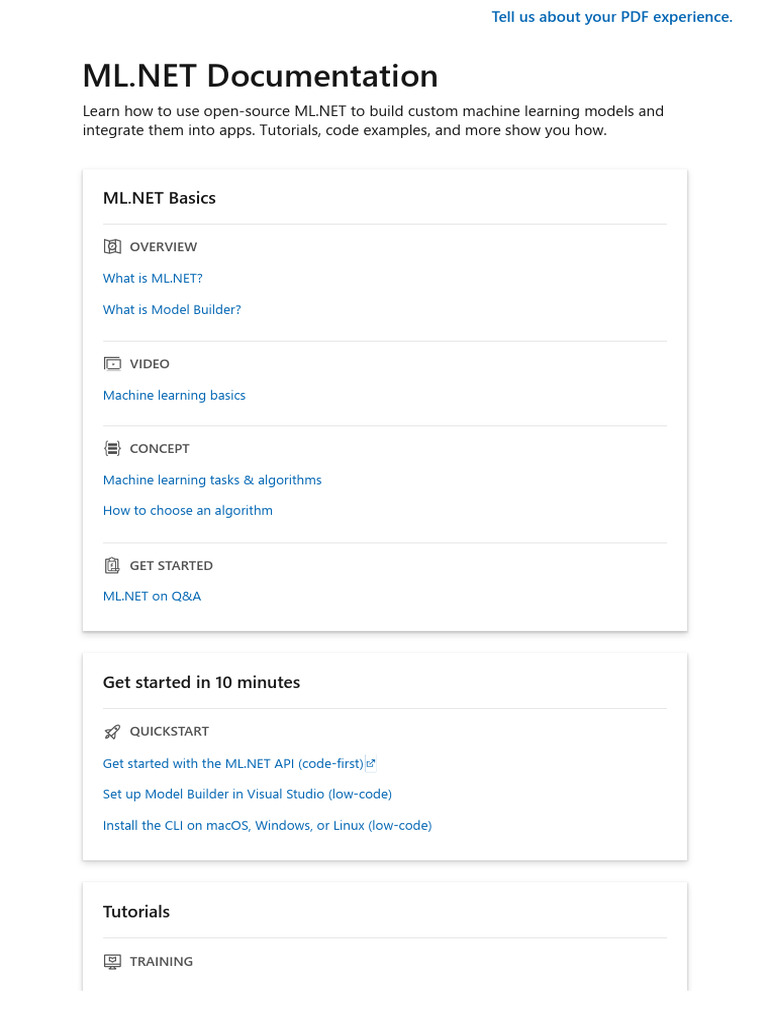Open "What is Model Builder?" link
768x1024 pixels.
[172, 310]
